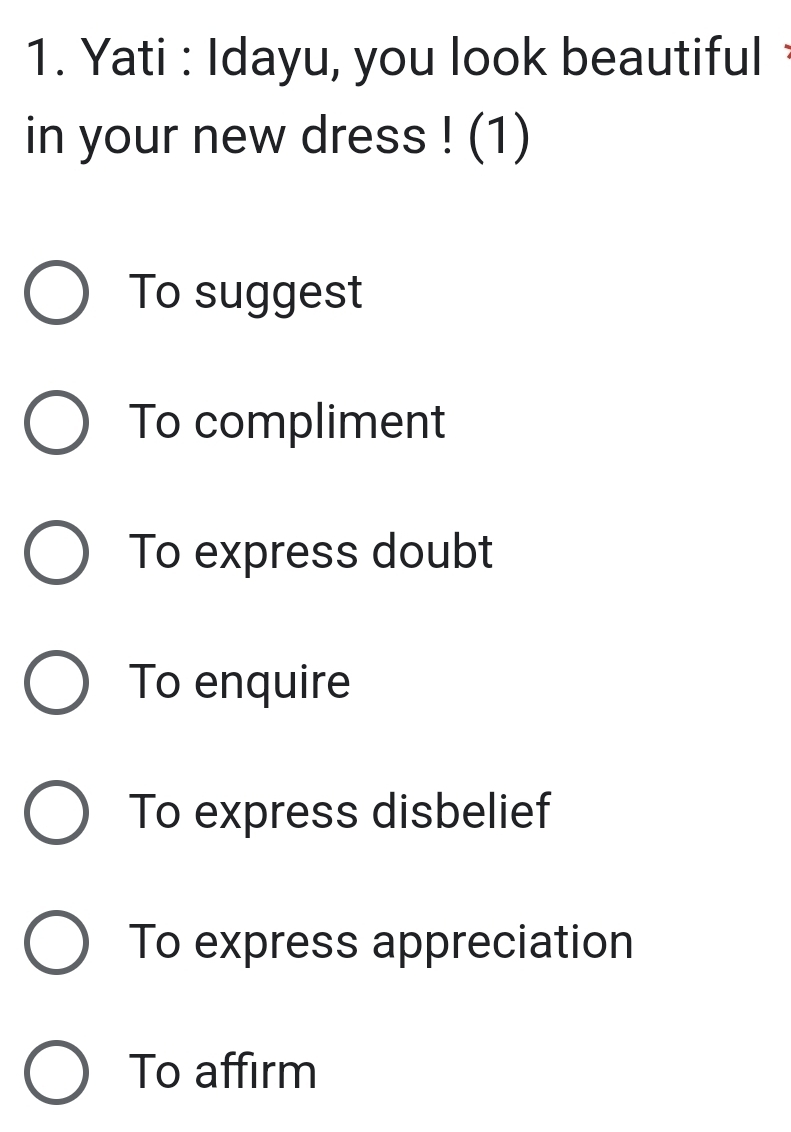The height and width of the screenshot is (1132, 791).
Task: Choose the "To affirm" radio button
Action: coord(56,1072)
